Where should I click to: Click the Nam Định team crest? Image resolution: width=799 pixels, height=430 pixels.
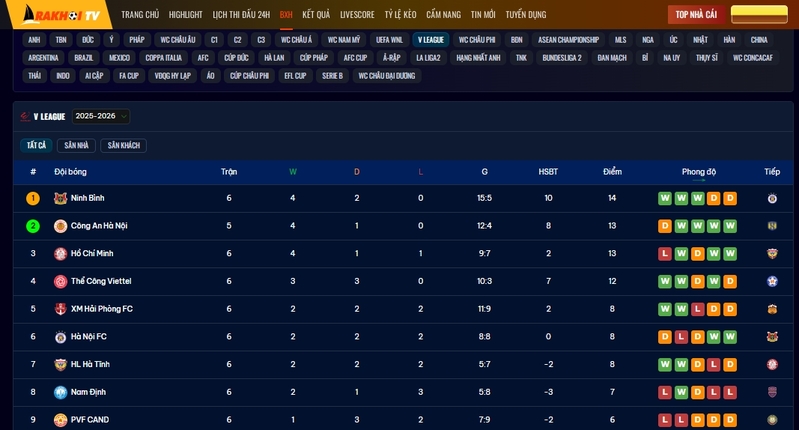point(60,392)
